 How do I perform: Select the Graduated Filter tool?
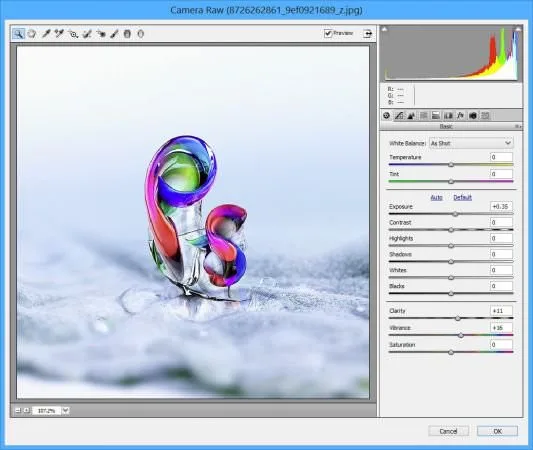tap(127, 34)
